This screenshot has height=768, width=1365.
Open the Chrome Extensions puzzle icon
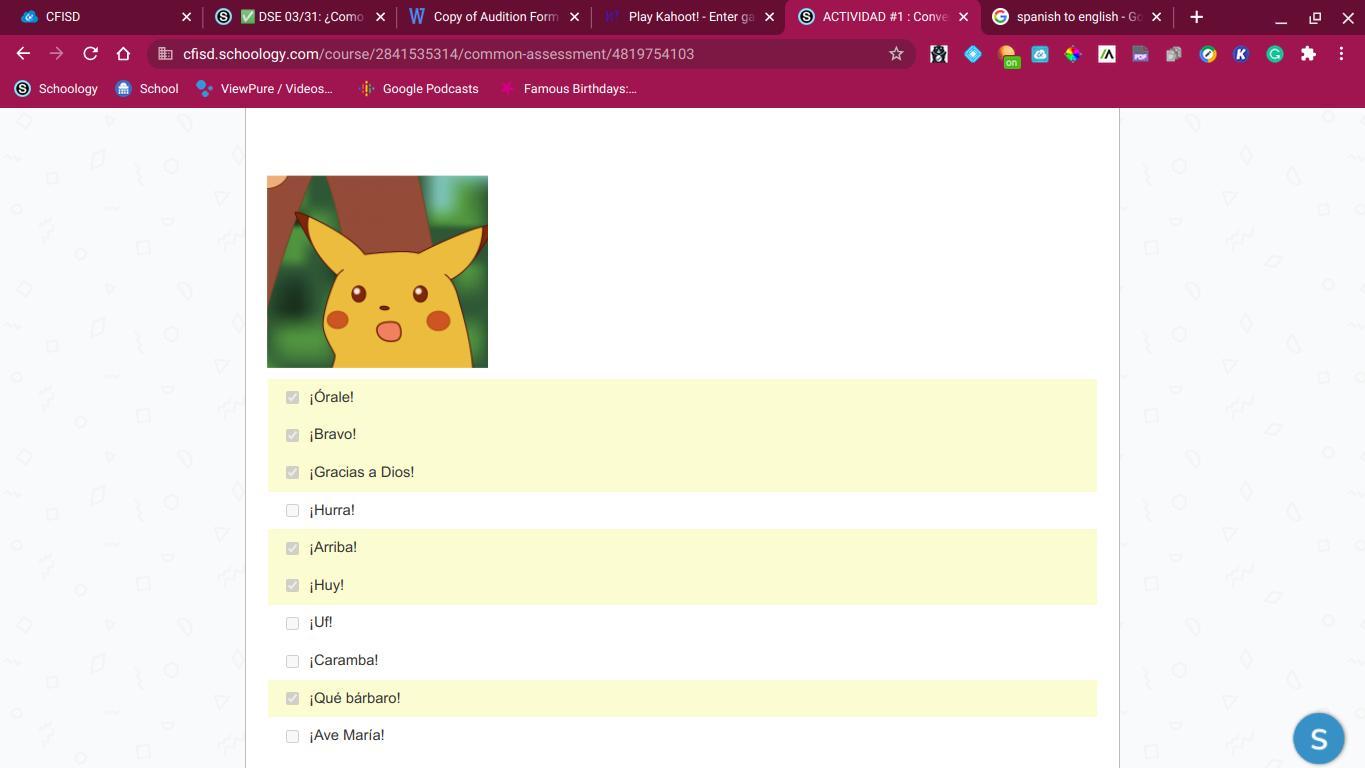pyautogui.click(x=1308, y=54)
